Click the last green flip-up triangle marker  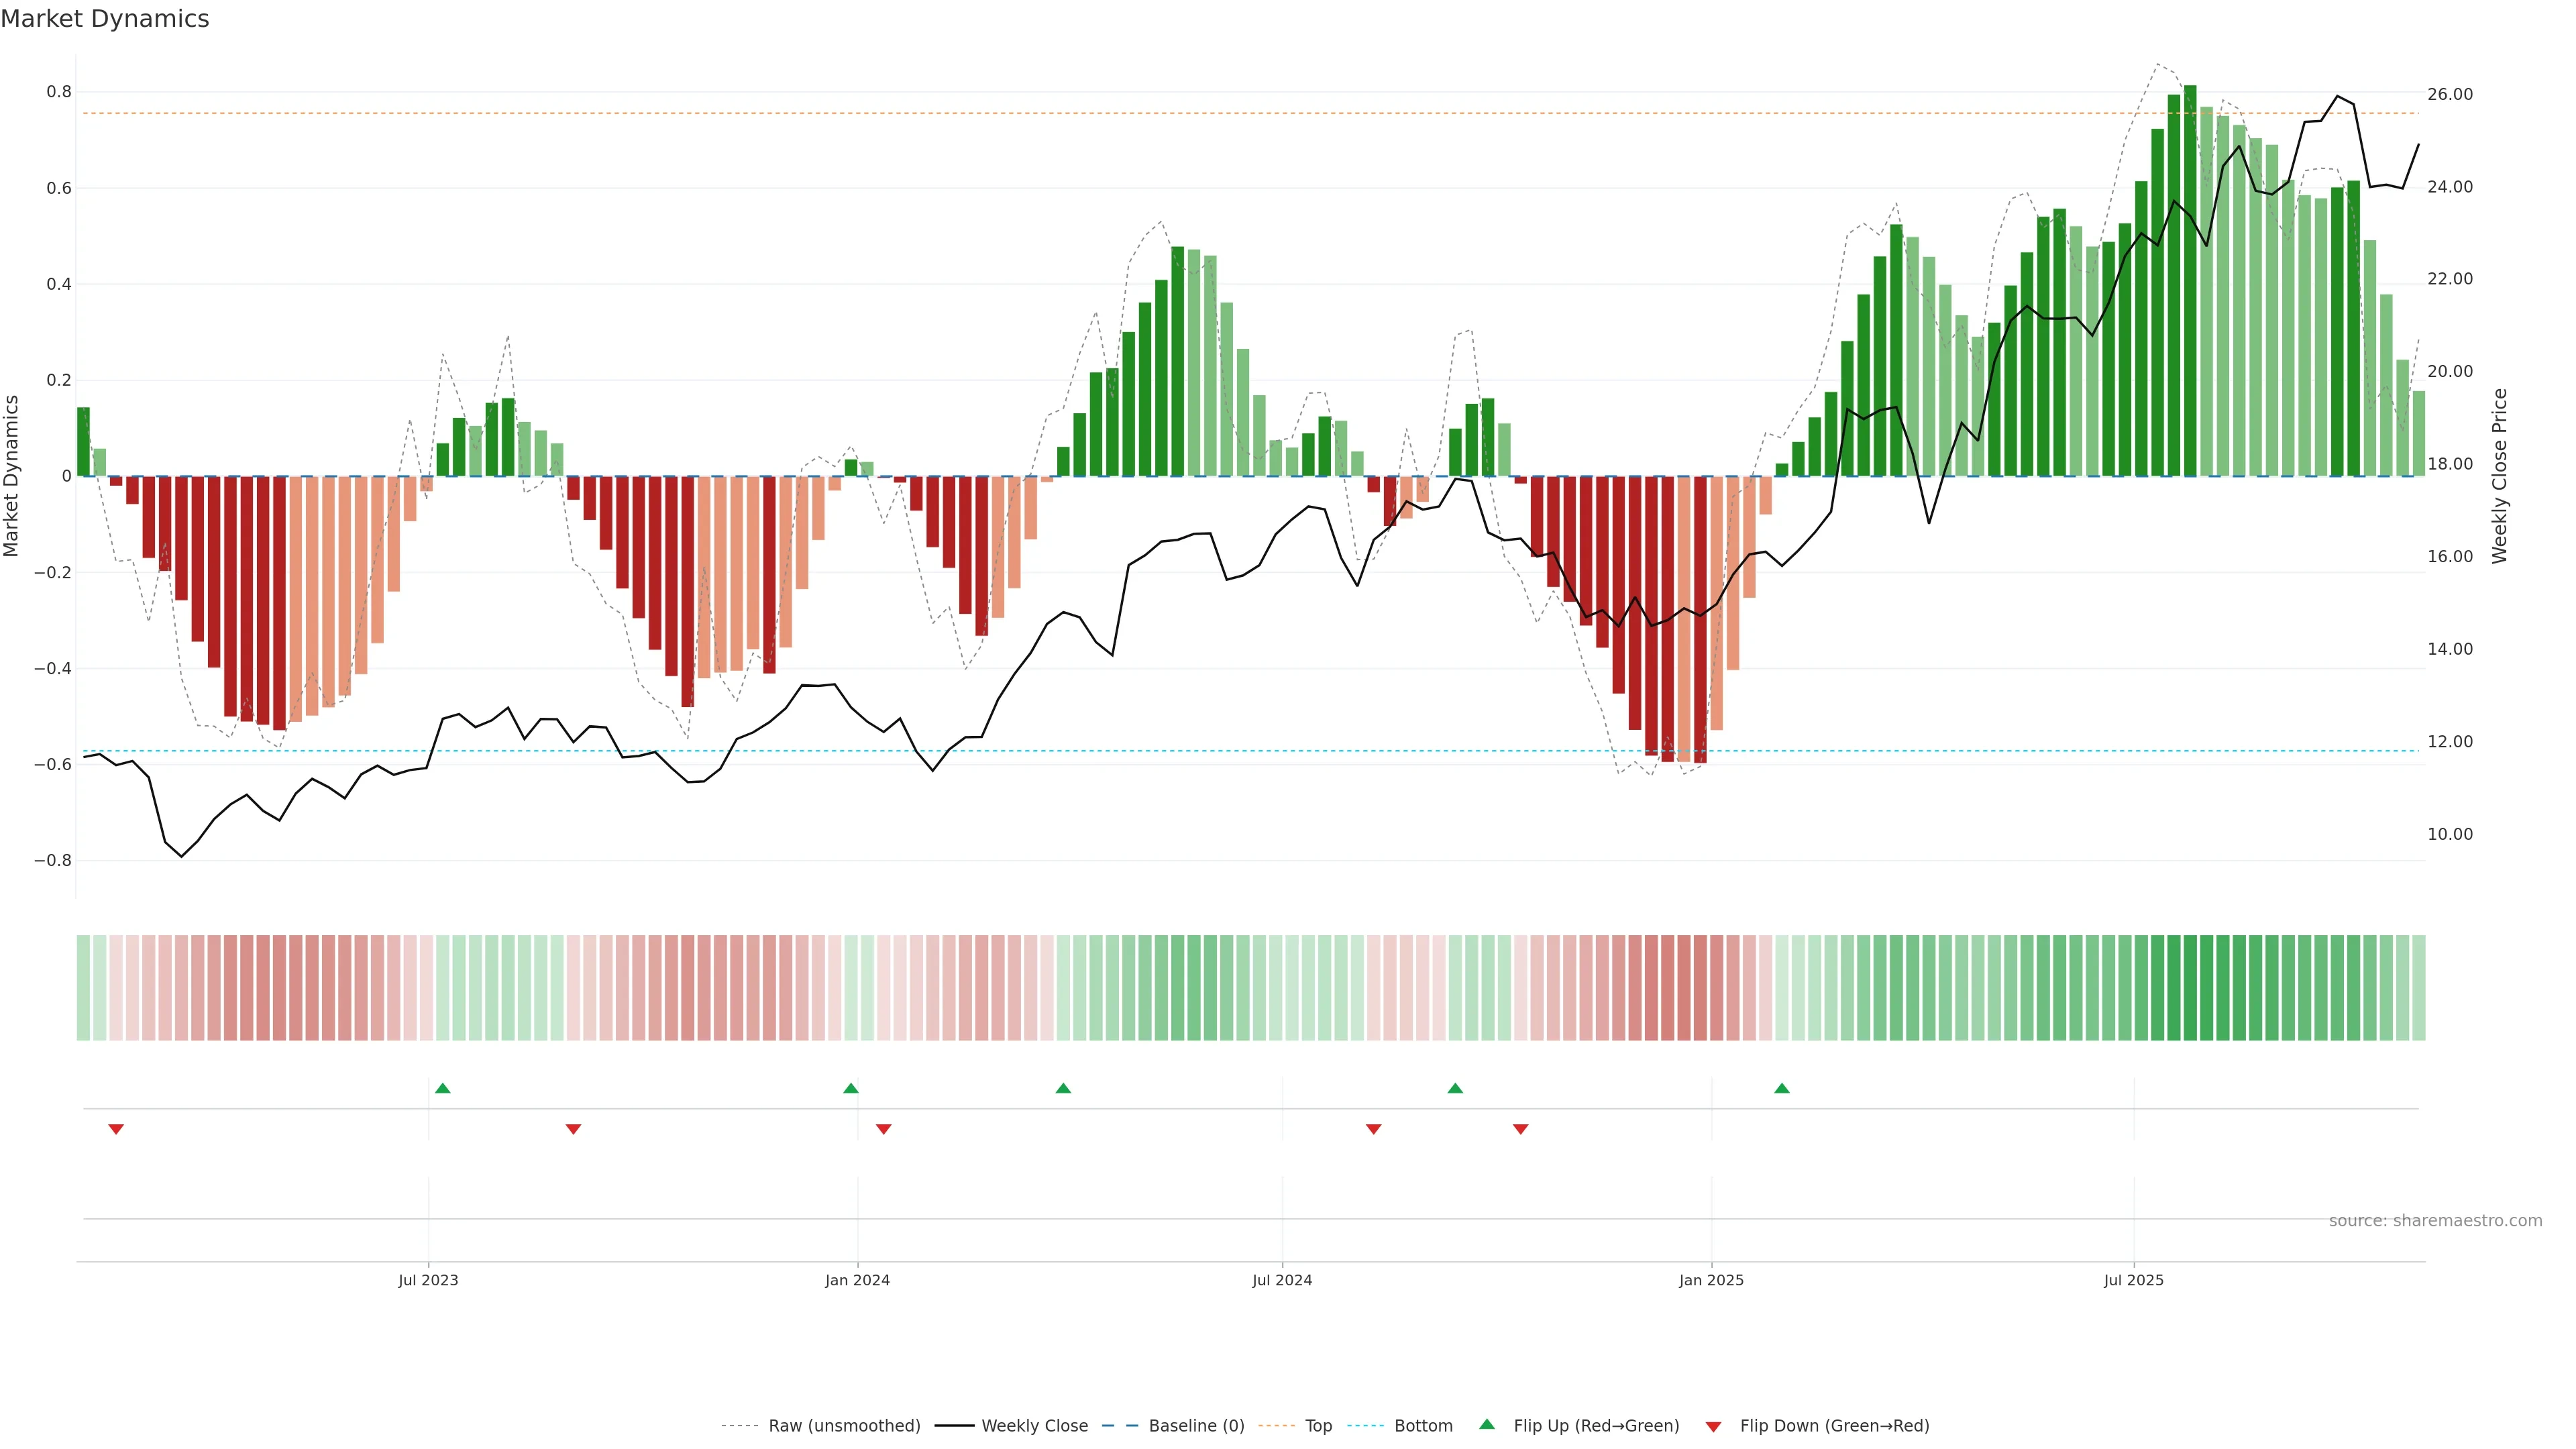point(1782,1088)
